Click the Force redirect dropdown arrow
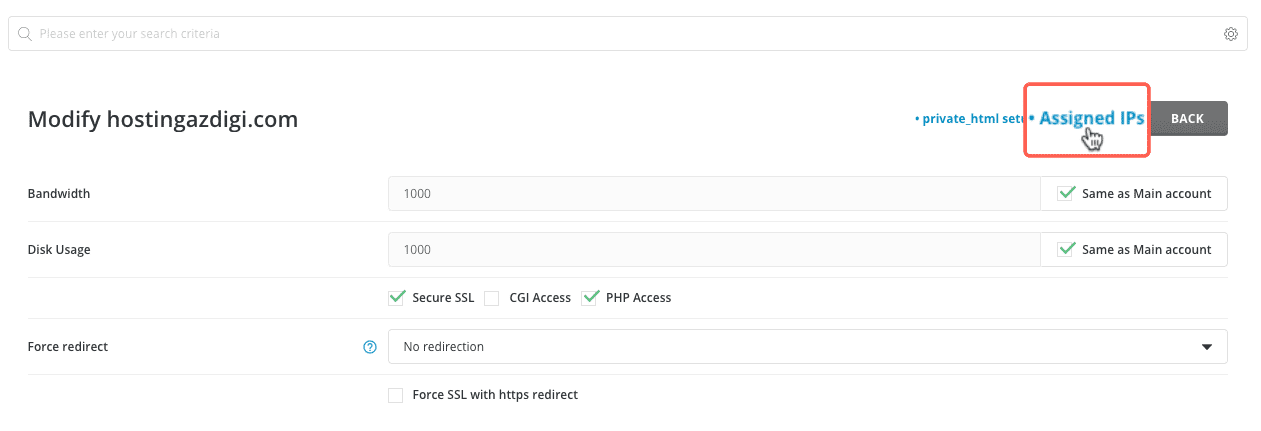The width and height of the screenshot is (1261, 431). click(1206, 347)
